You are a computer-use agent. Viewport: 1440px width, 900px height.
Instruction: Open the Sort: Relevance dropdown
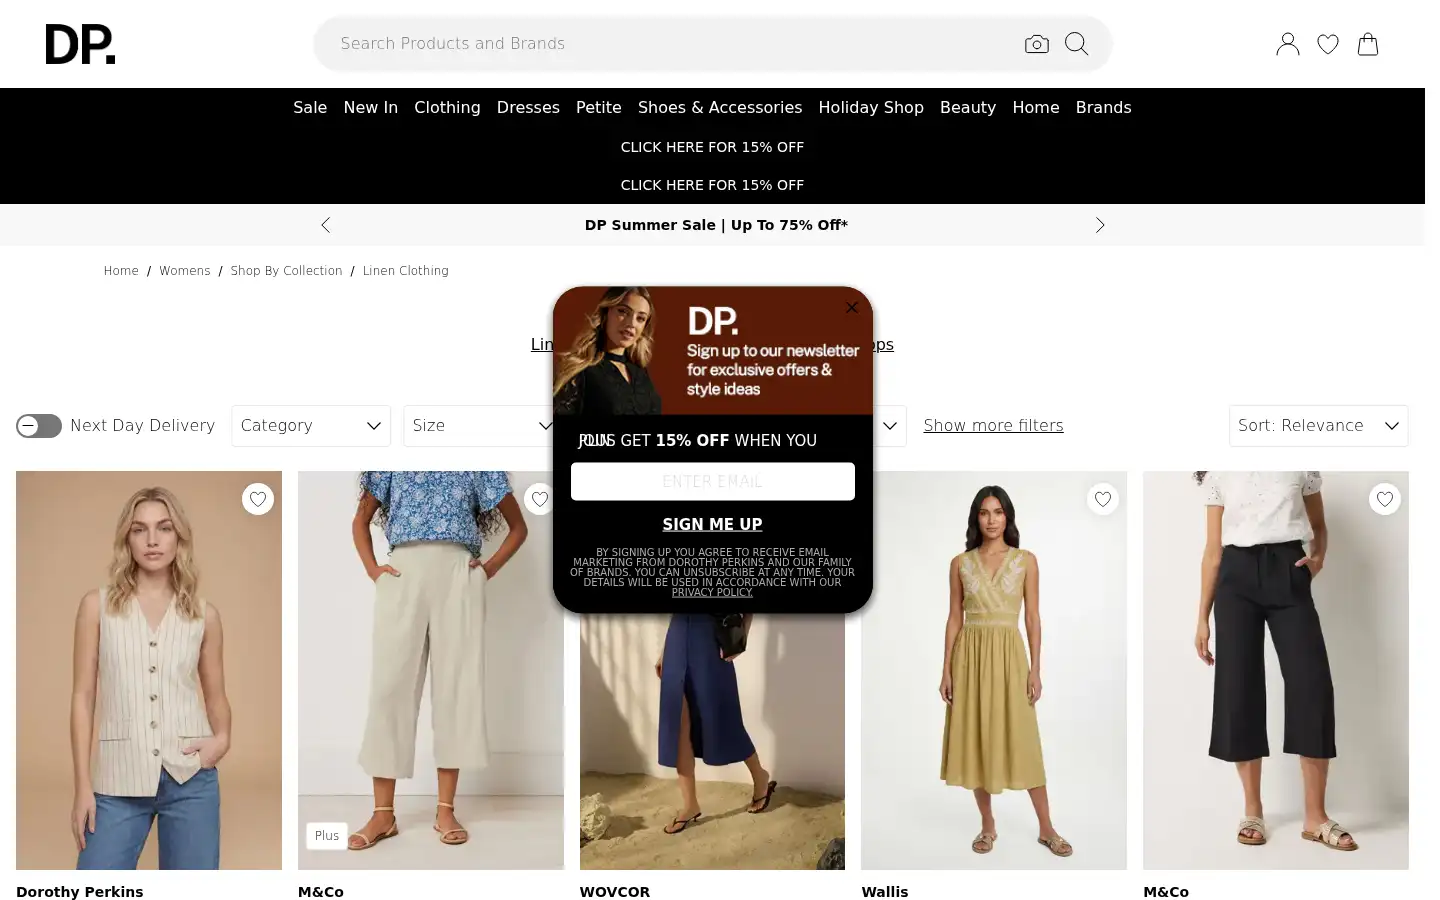coord(1318,426)
